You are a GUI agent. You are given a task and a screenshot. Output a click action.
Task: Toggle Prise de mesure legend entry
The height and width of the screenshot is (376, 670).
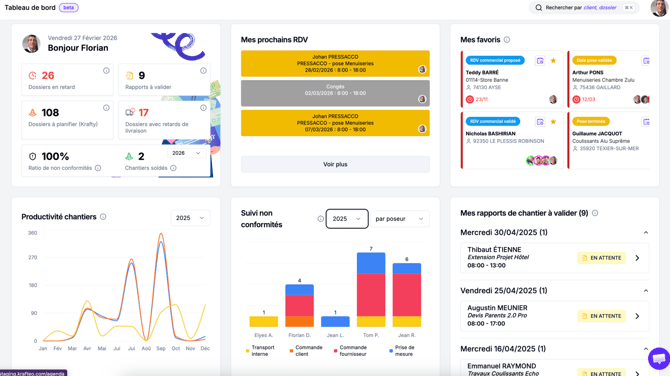coord(402,351)
